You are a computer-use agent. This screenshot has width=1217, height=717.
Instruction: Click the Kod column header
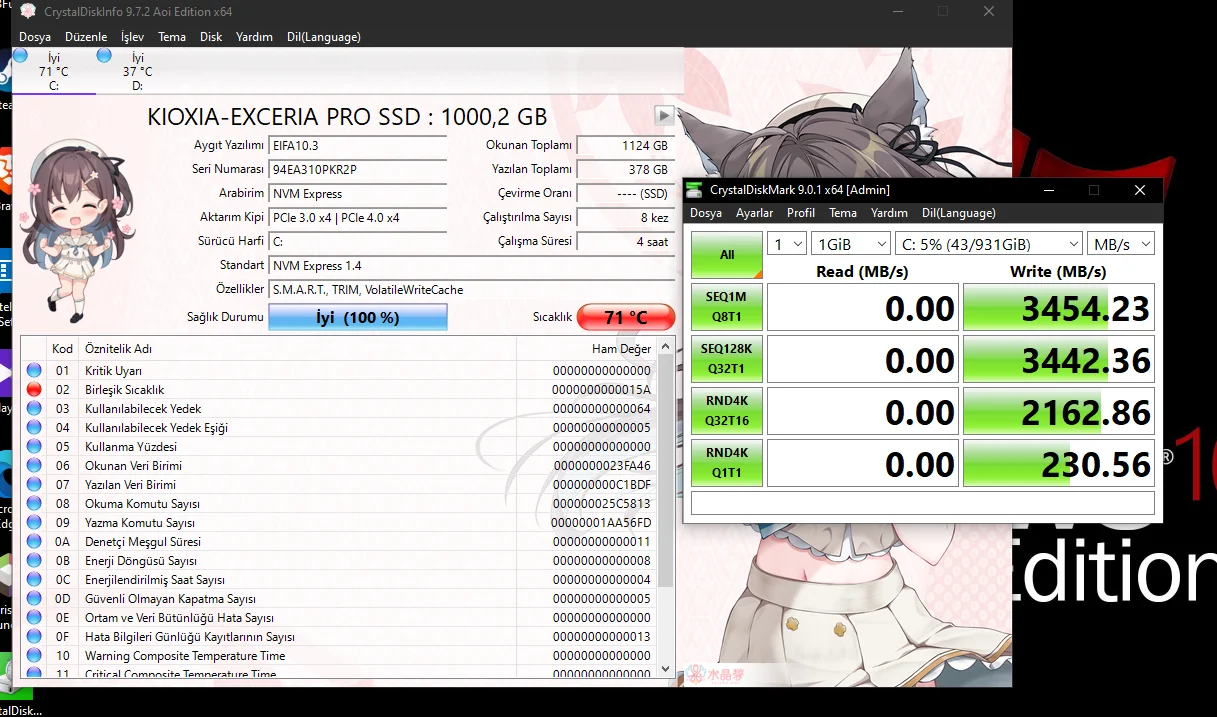[x=62, y=349]
